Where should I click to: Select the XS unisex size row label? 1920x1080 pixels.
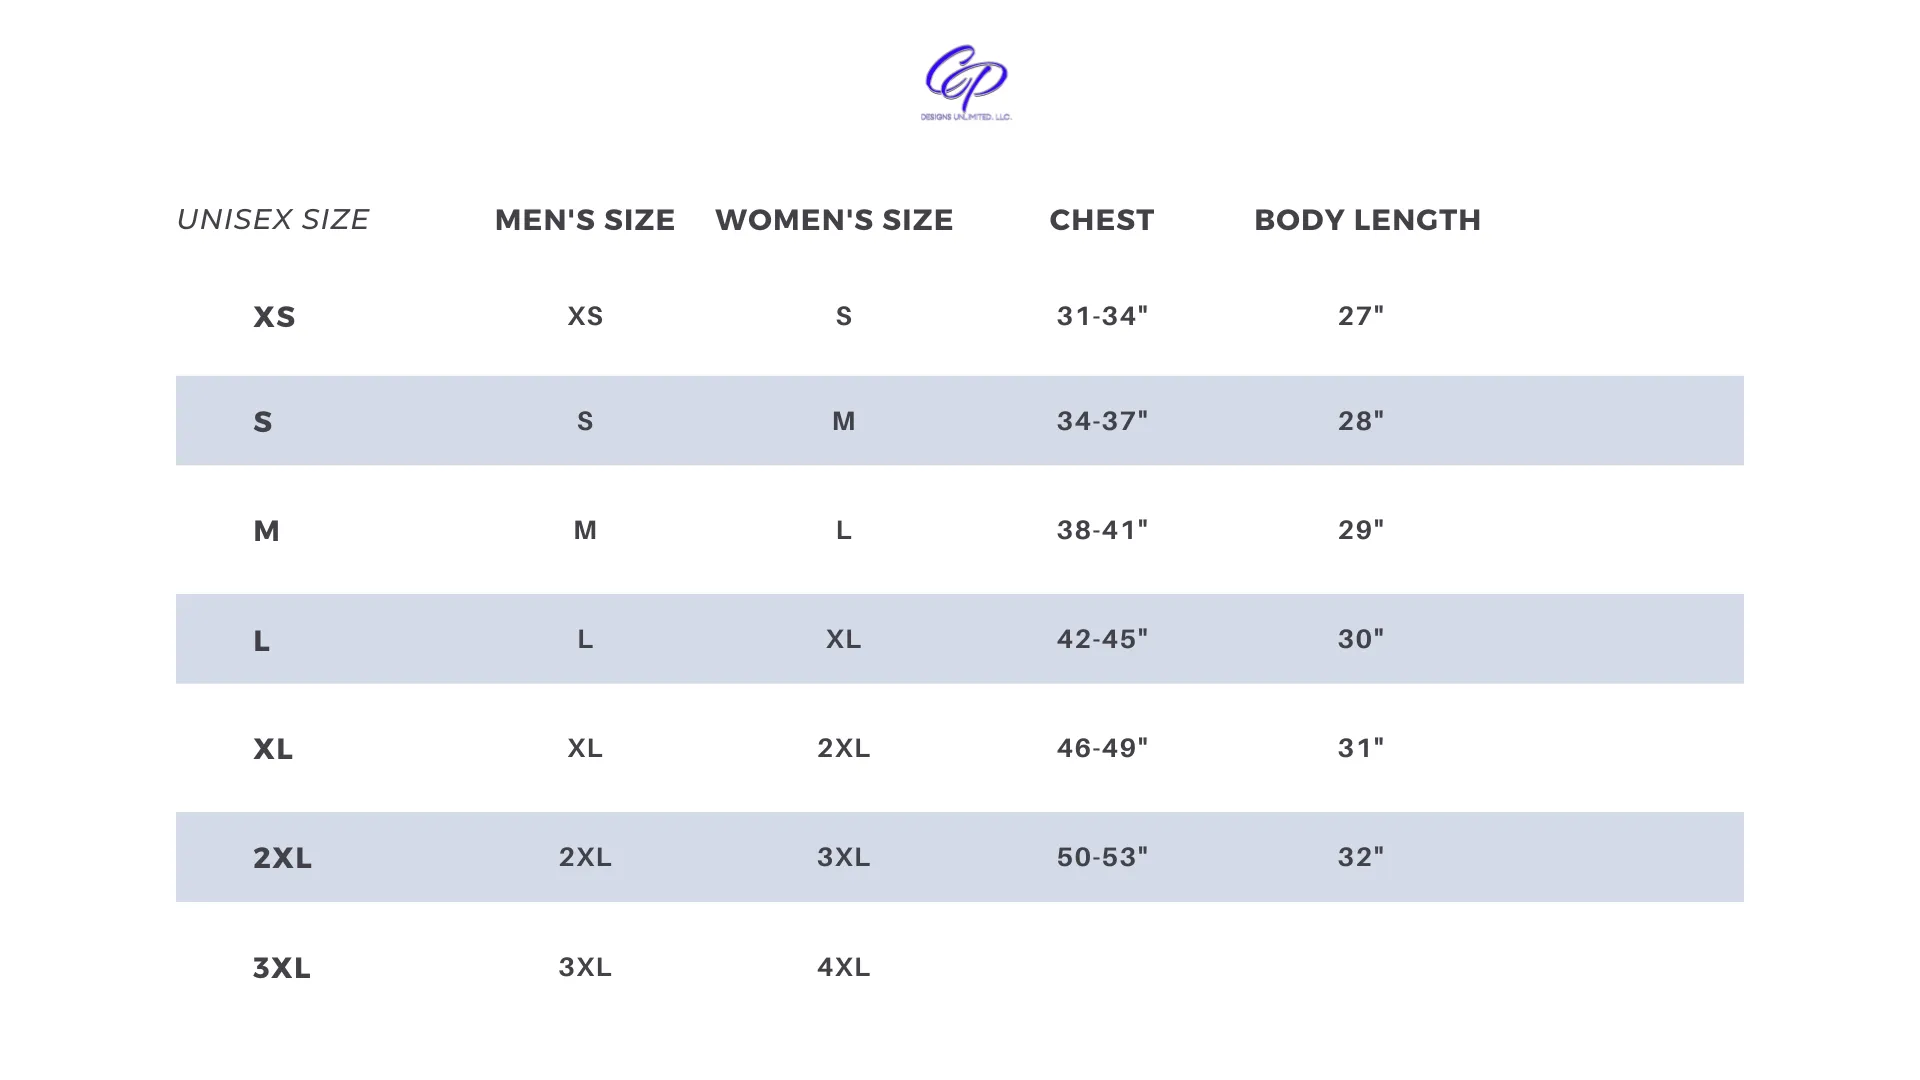point(274,317)
